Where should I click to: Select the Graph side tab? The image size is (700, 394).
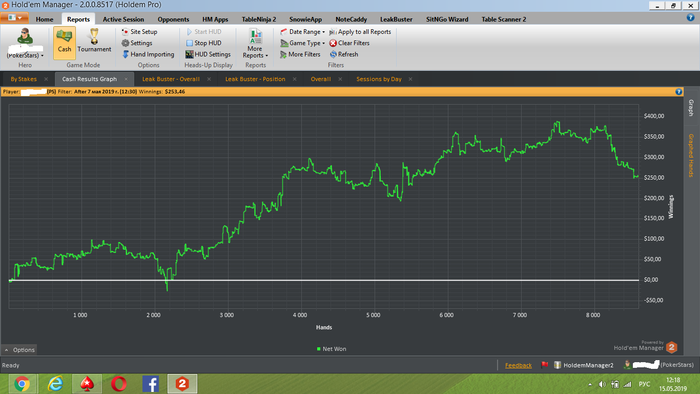pyautogui.click(x=691, y=108)
